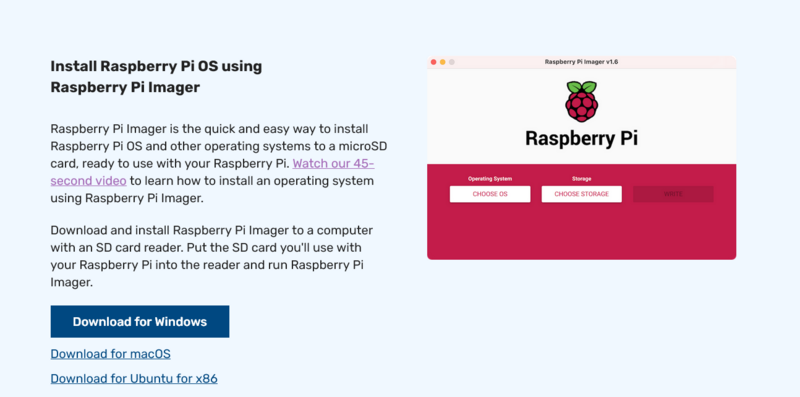Image resolution: width=800 pixels, height=397 pixels.
Task: Click the paragraph starting 'Download and install Raspberry Pi Imager'
Action: coord(212,256)
